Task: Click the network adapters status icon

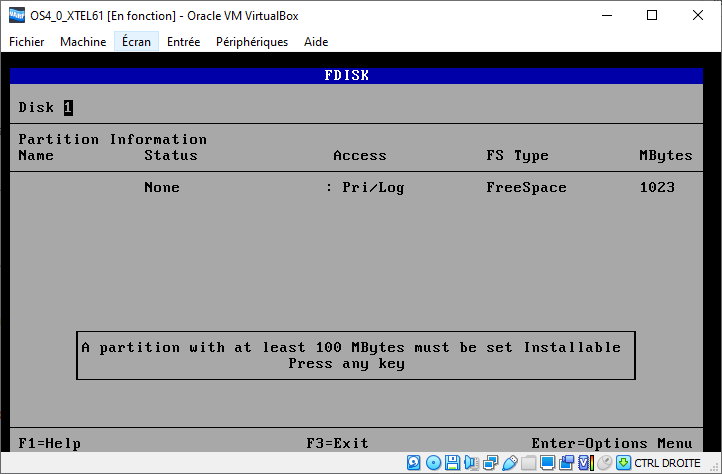Action: [x=490, y=463]
